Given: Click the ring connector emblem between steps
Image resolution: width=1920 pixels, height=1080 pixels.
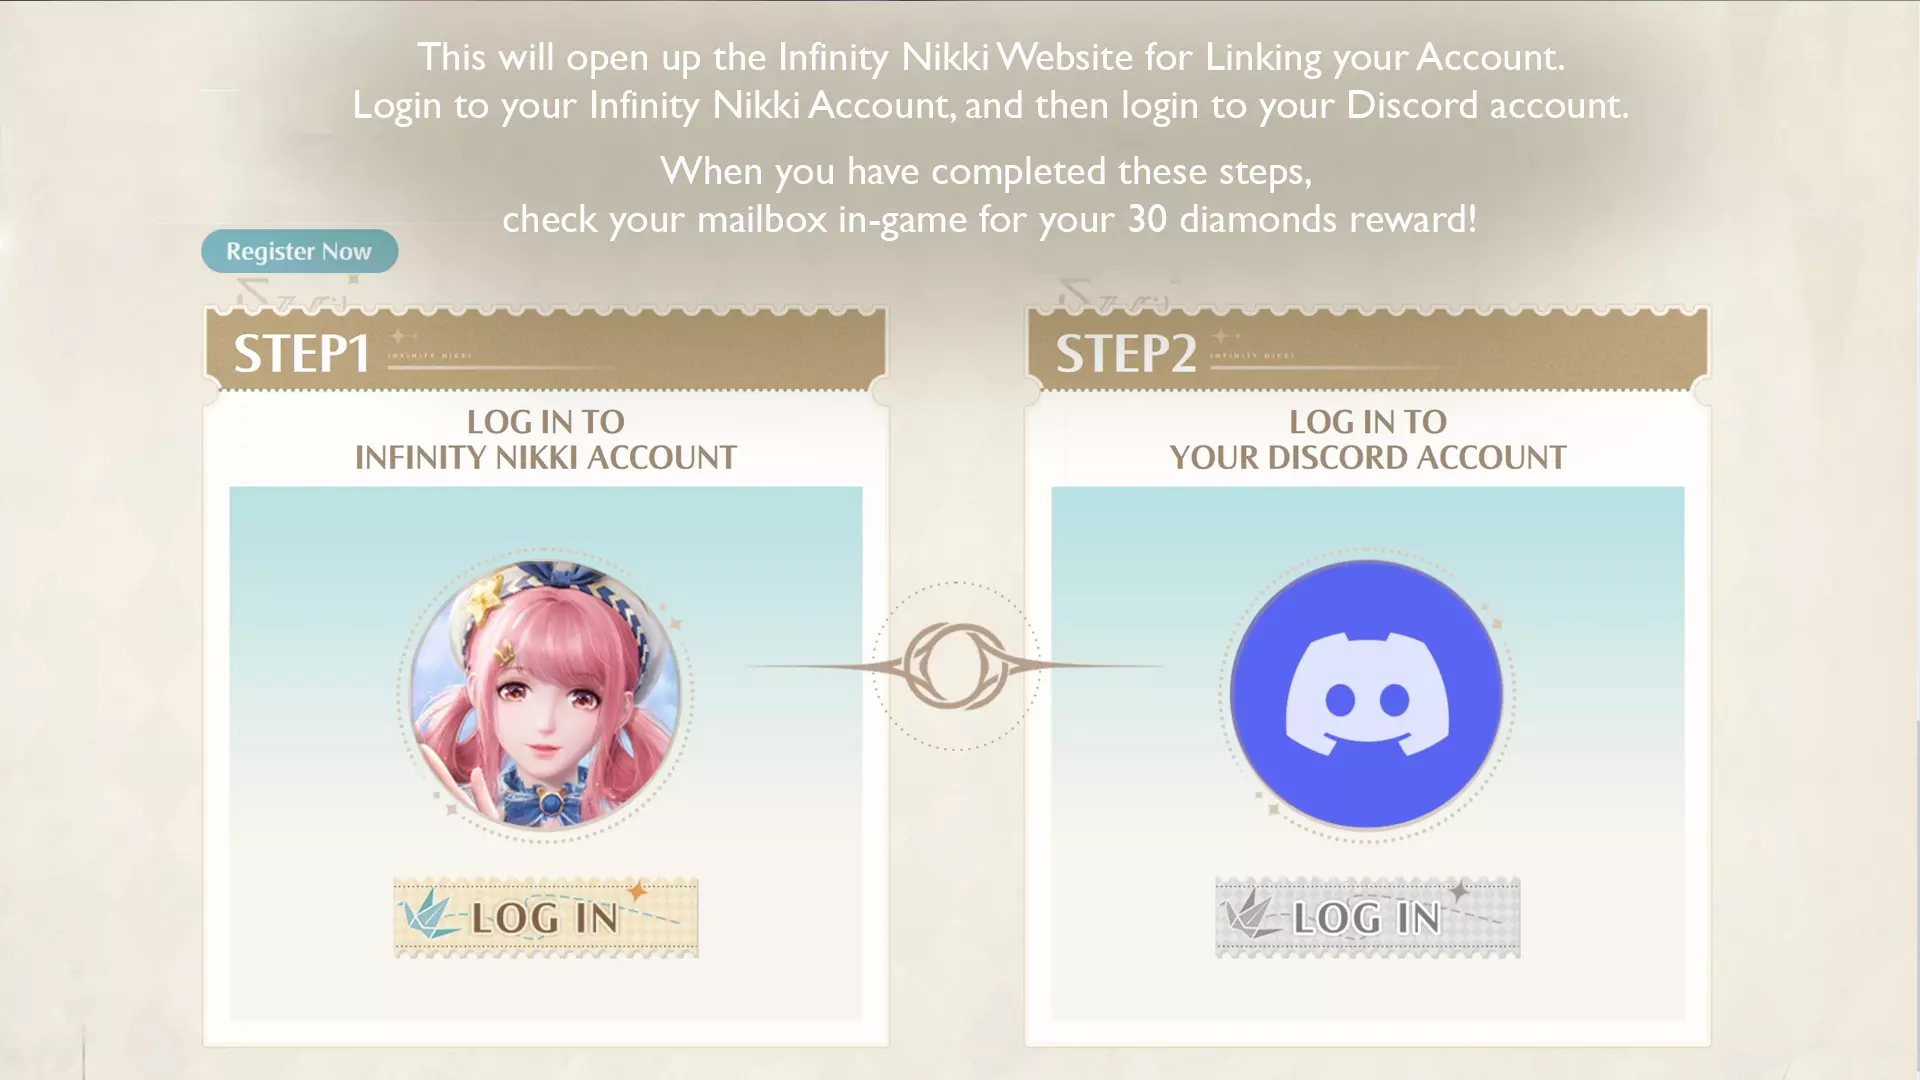Looking at the screenshot, I should [955, 666].
